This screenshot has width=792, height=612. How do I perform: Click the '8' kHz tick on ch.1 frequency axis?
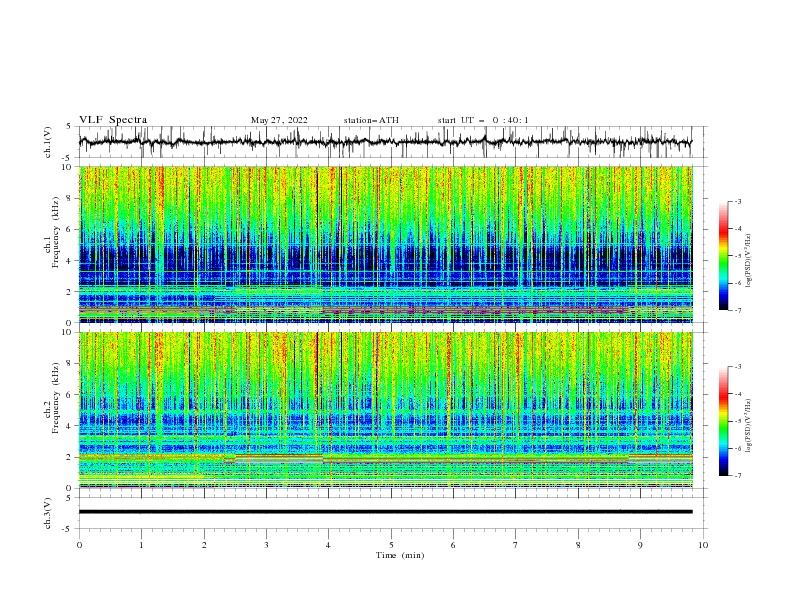coord(70,198)
